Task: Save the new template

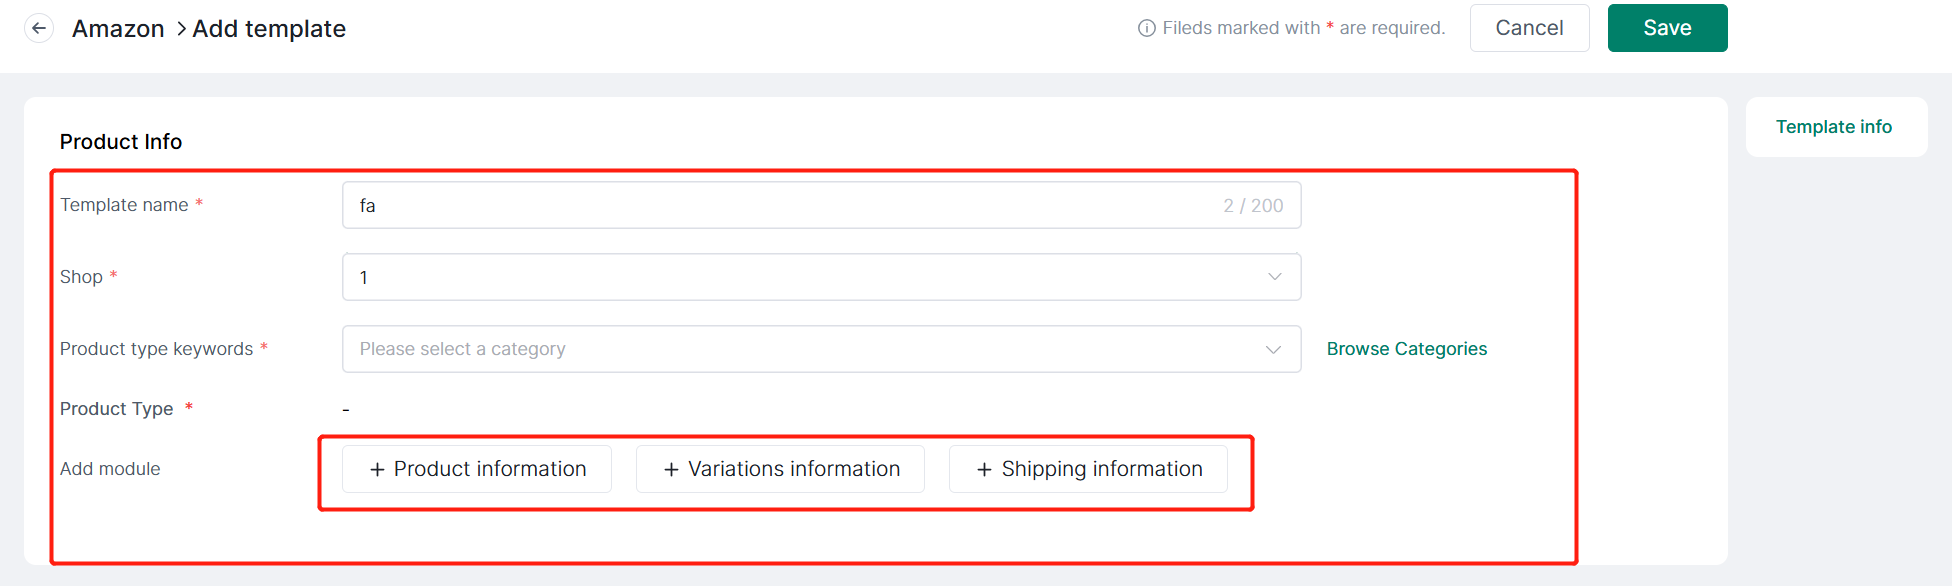Action: click(1667, 28)
